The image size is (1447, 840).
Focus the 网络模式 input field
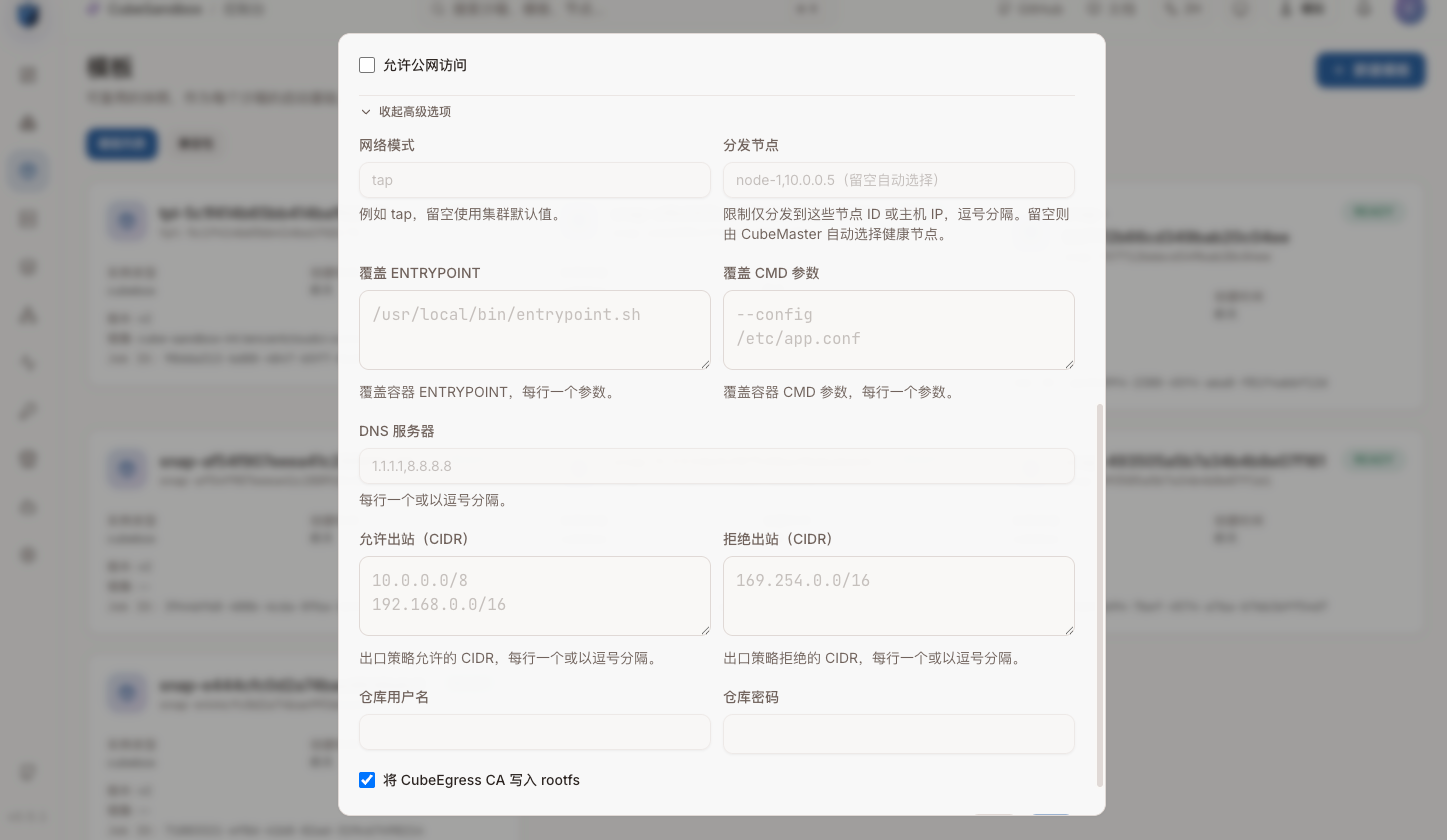pos(535,180)
